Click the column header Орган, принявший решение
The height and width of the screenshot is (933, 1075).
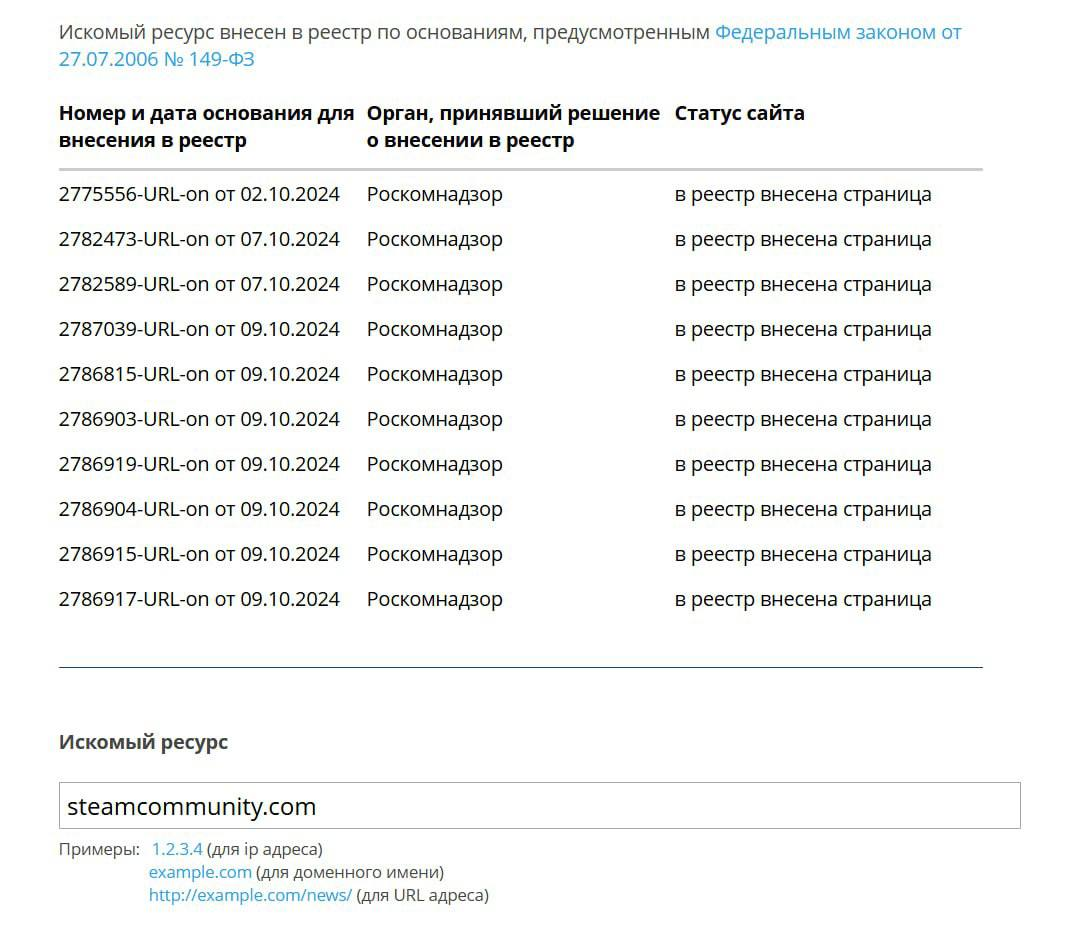(513, 126)
